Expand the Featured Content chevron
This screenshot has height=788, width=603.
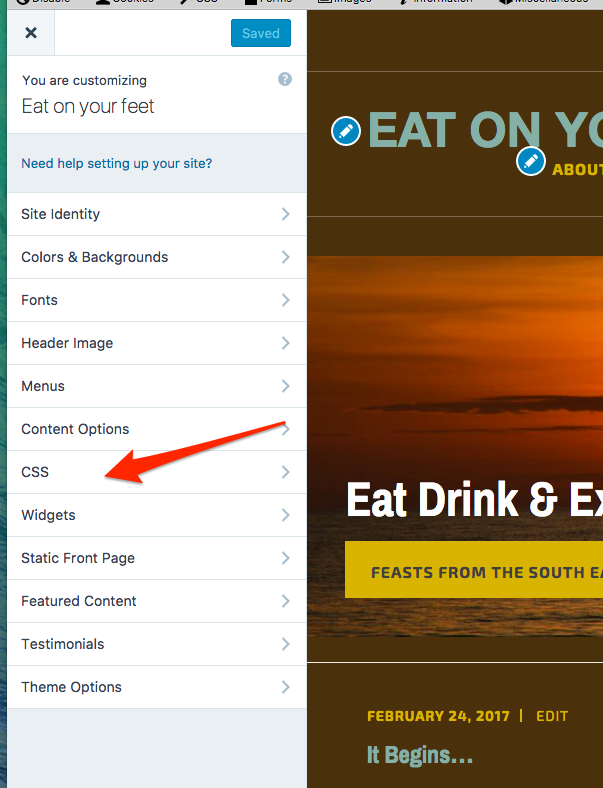[285, 601]
